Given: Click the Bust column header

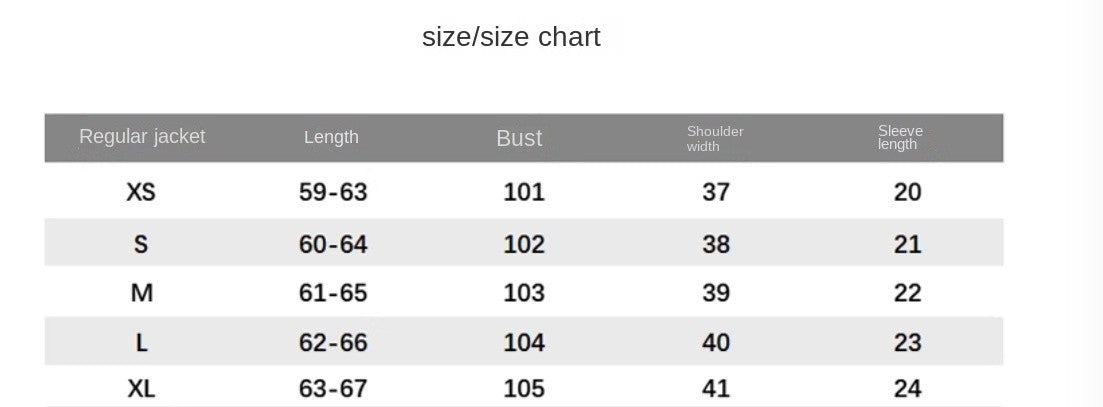Looking at the screenshot, I should (519, 138).
